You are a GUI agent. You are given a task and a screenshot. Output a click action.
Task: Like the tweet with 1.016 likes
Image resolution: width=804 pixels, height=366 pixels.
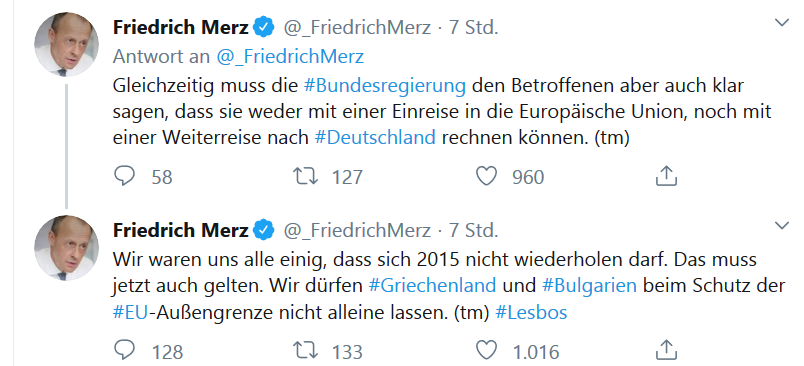pyautogui.click(x=486, y=351)
